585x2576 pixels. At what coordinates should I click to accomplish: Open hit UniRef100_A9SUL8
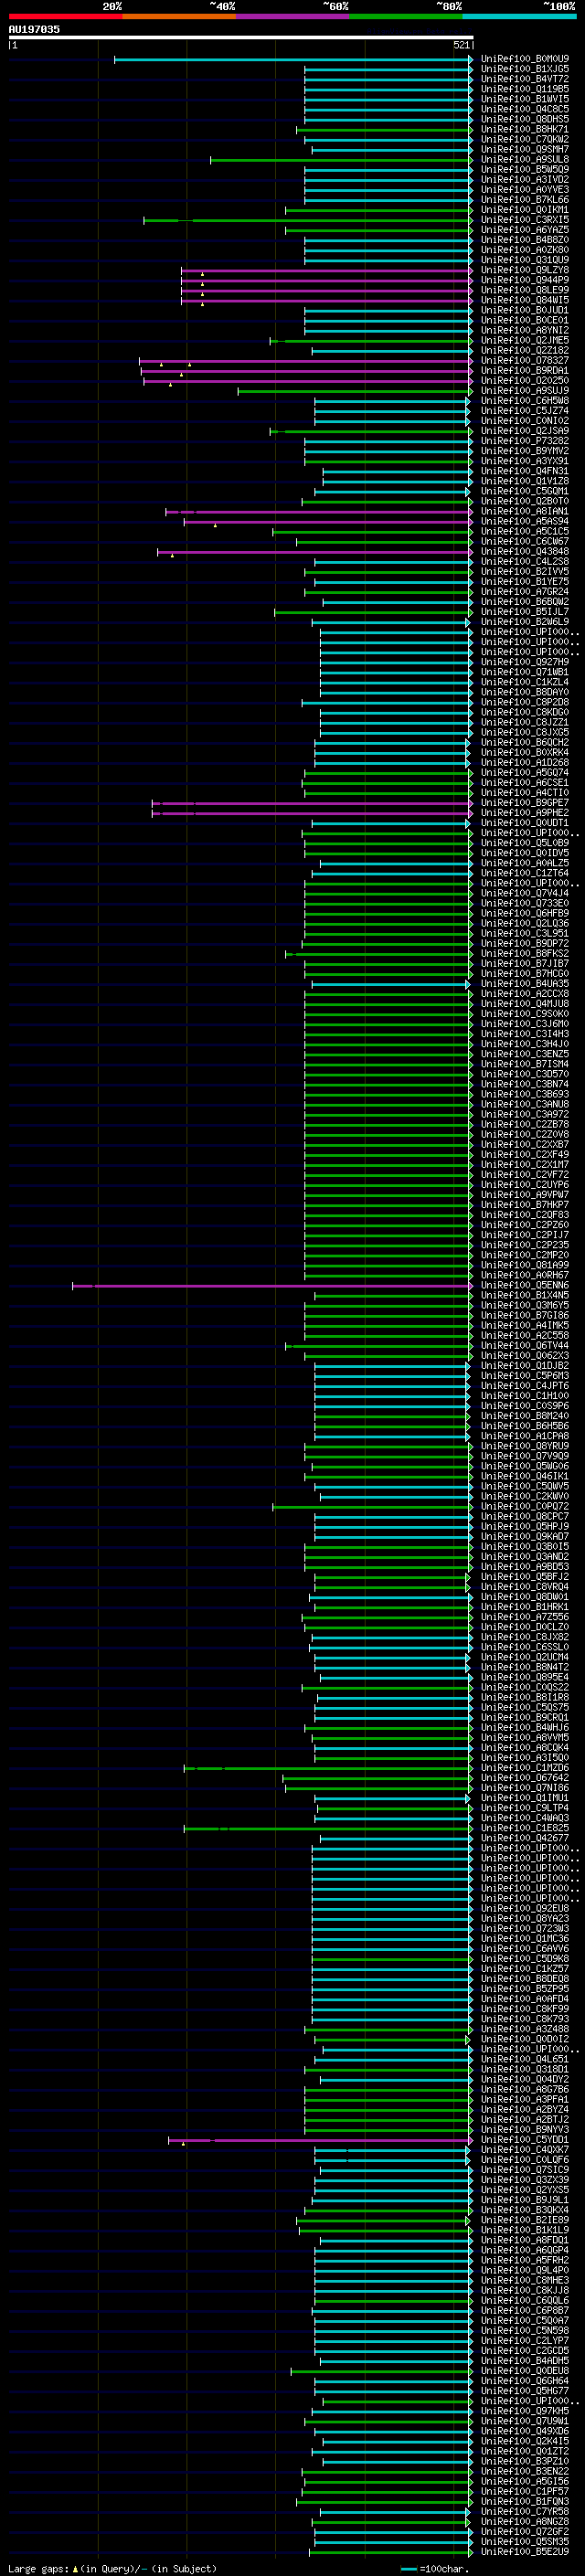click(x=525, y=160)
